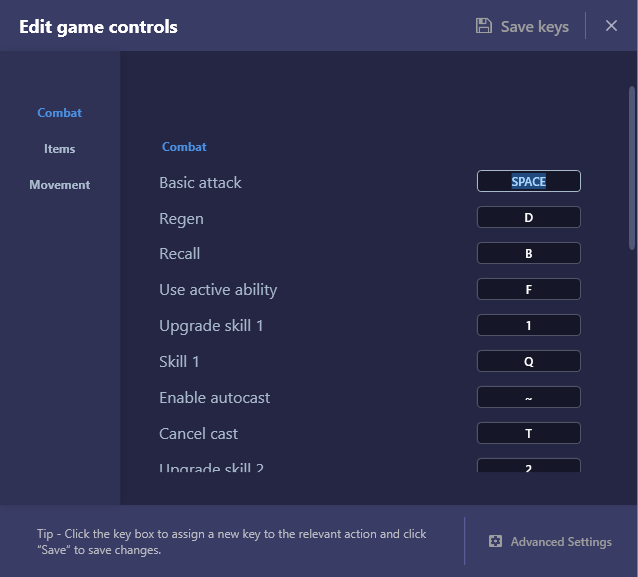
Task: Change the Skill 1 key binding Q
Action: (529, 362)
